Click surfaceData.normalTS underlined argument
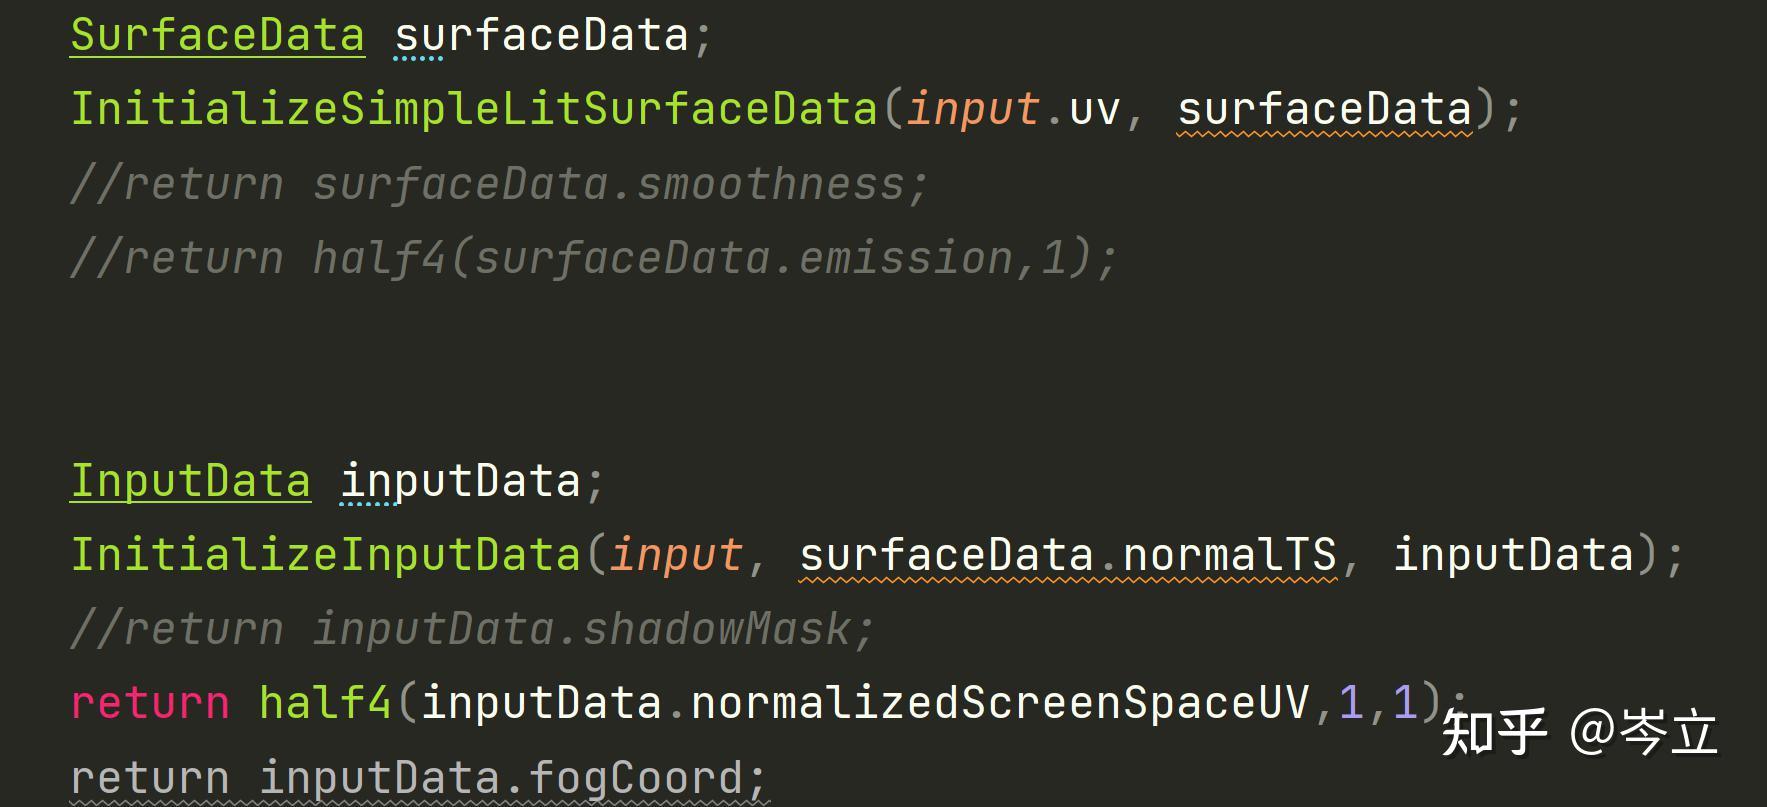Screen dimensions: 1767x807 pyautogui.click(x=1067, y=554)
